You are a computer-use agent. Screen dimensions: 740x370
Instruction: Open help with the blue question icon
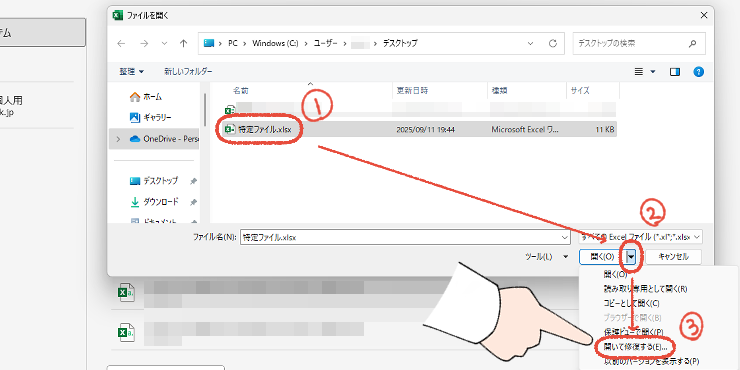698,72
